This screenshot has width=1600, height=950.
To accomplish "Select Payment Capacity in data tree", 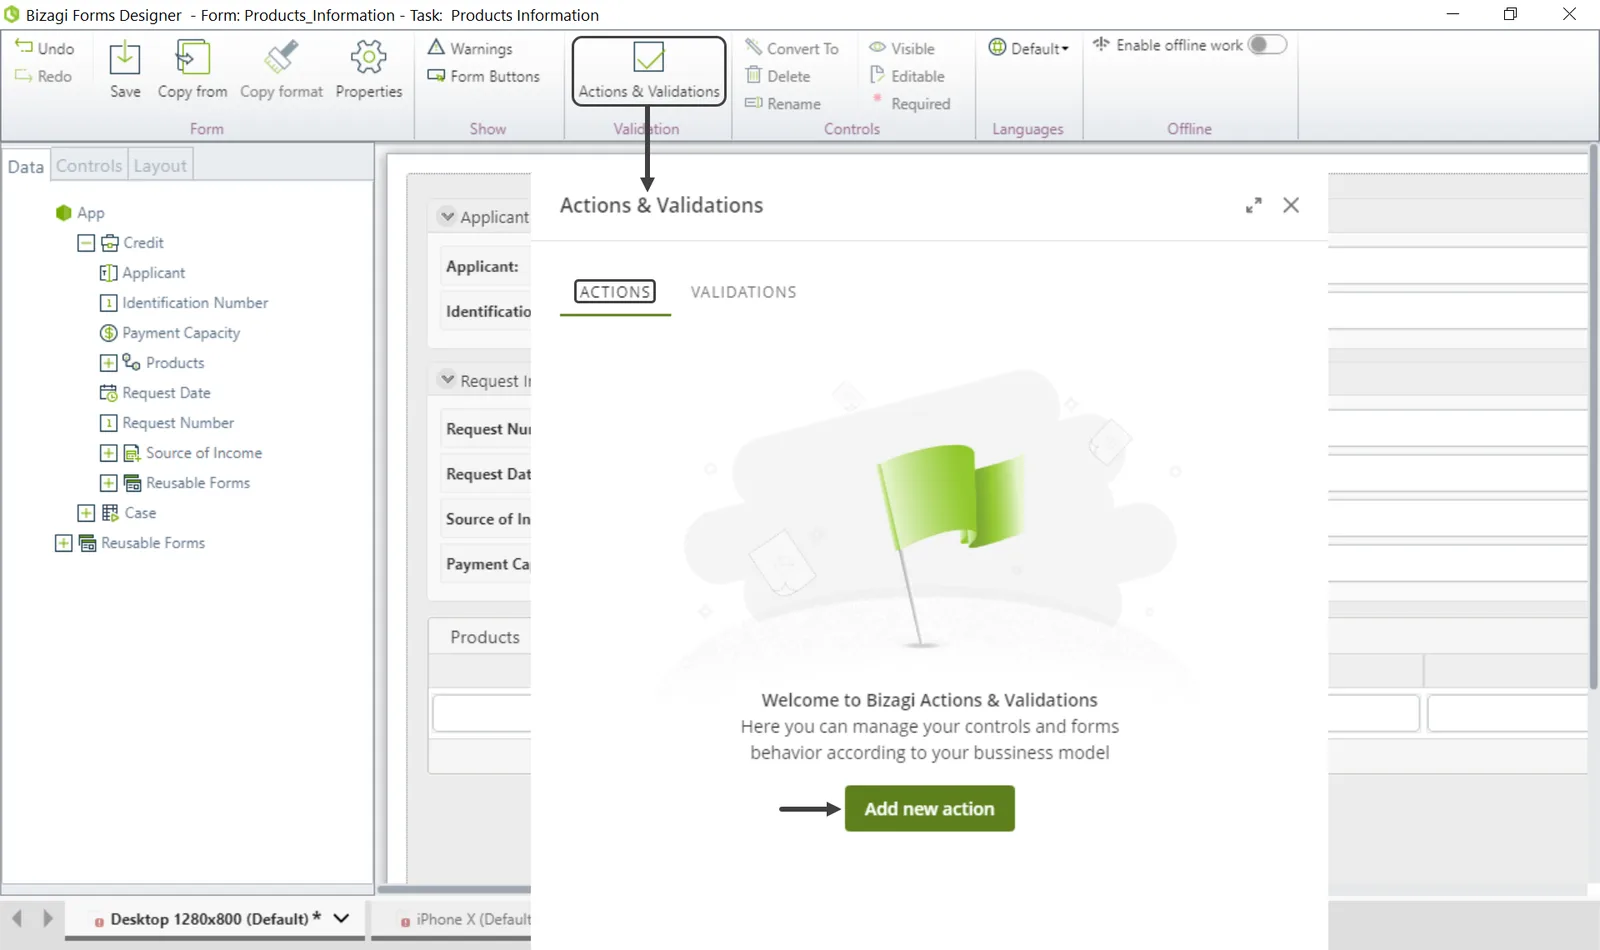I will click(x=181, y=333).
